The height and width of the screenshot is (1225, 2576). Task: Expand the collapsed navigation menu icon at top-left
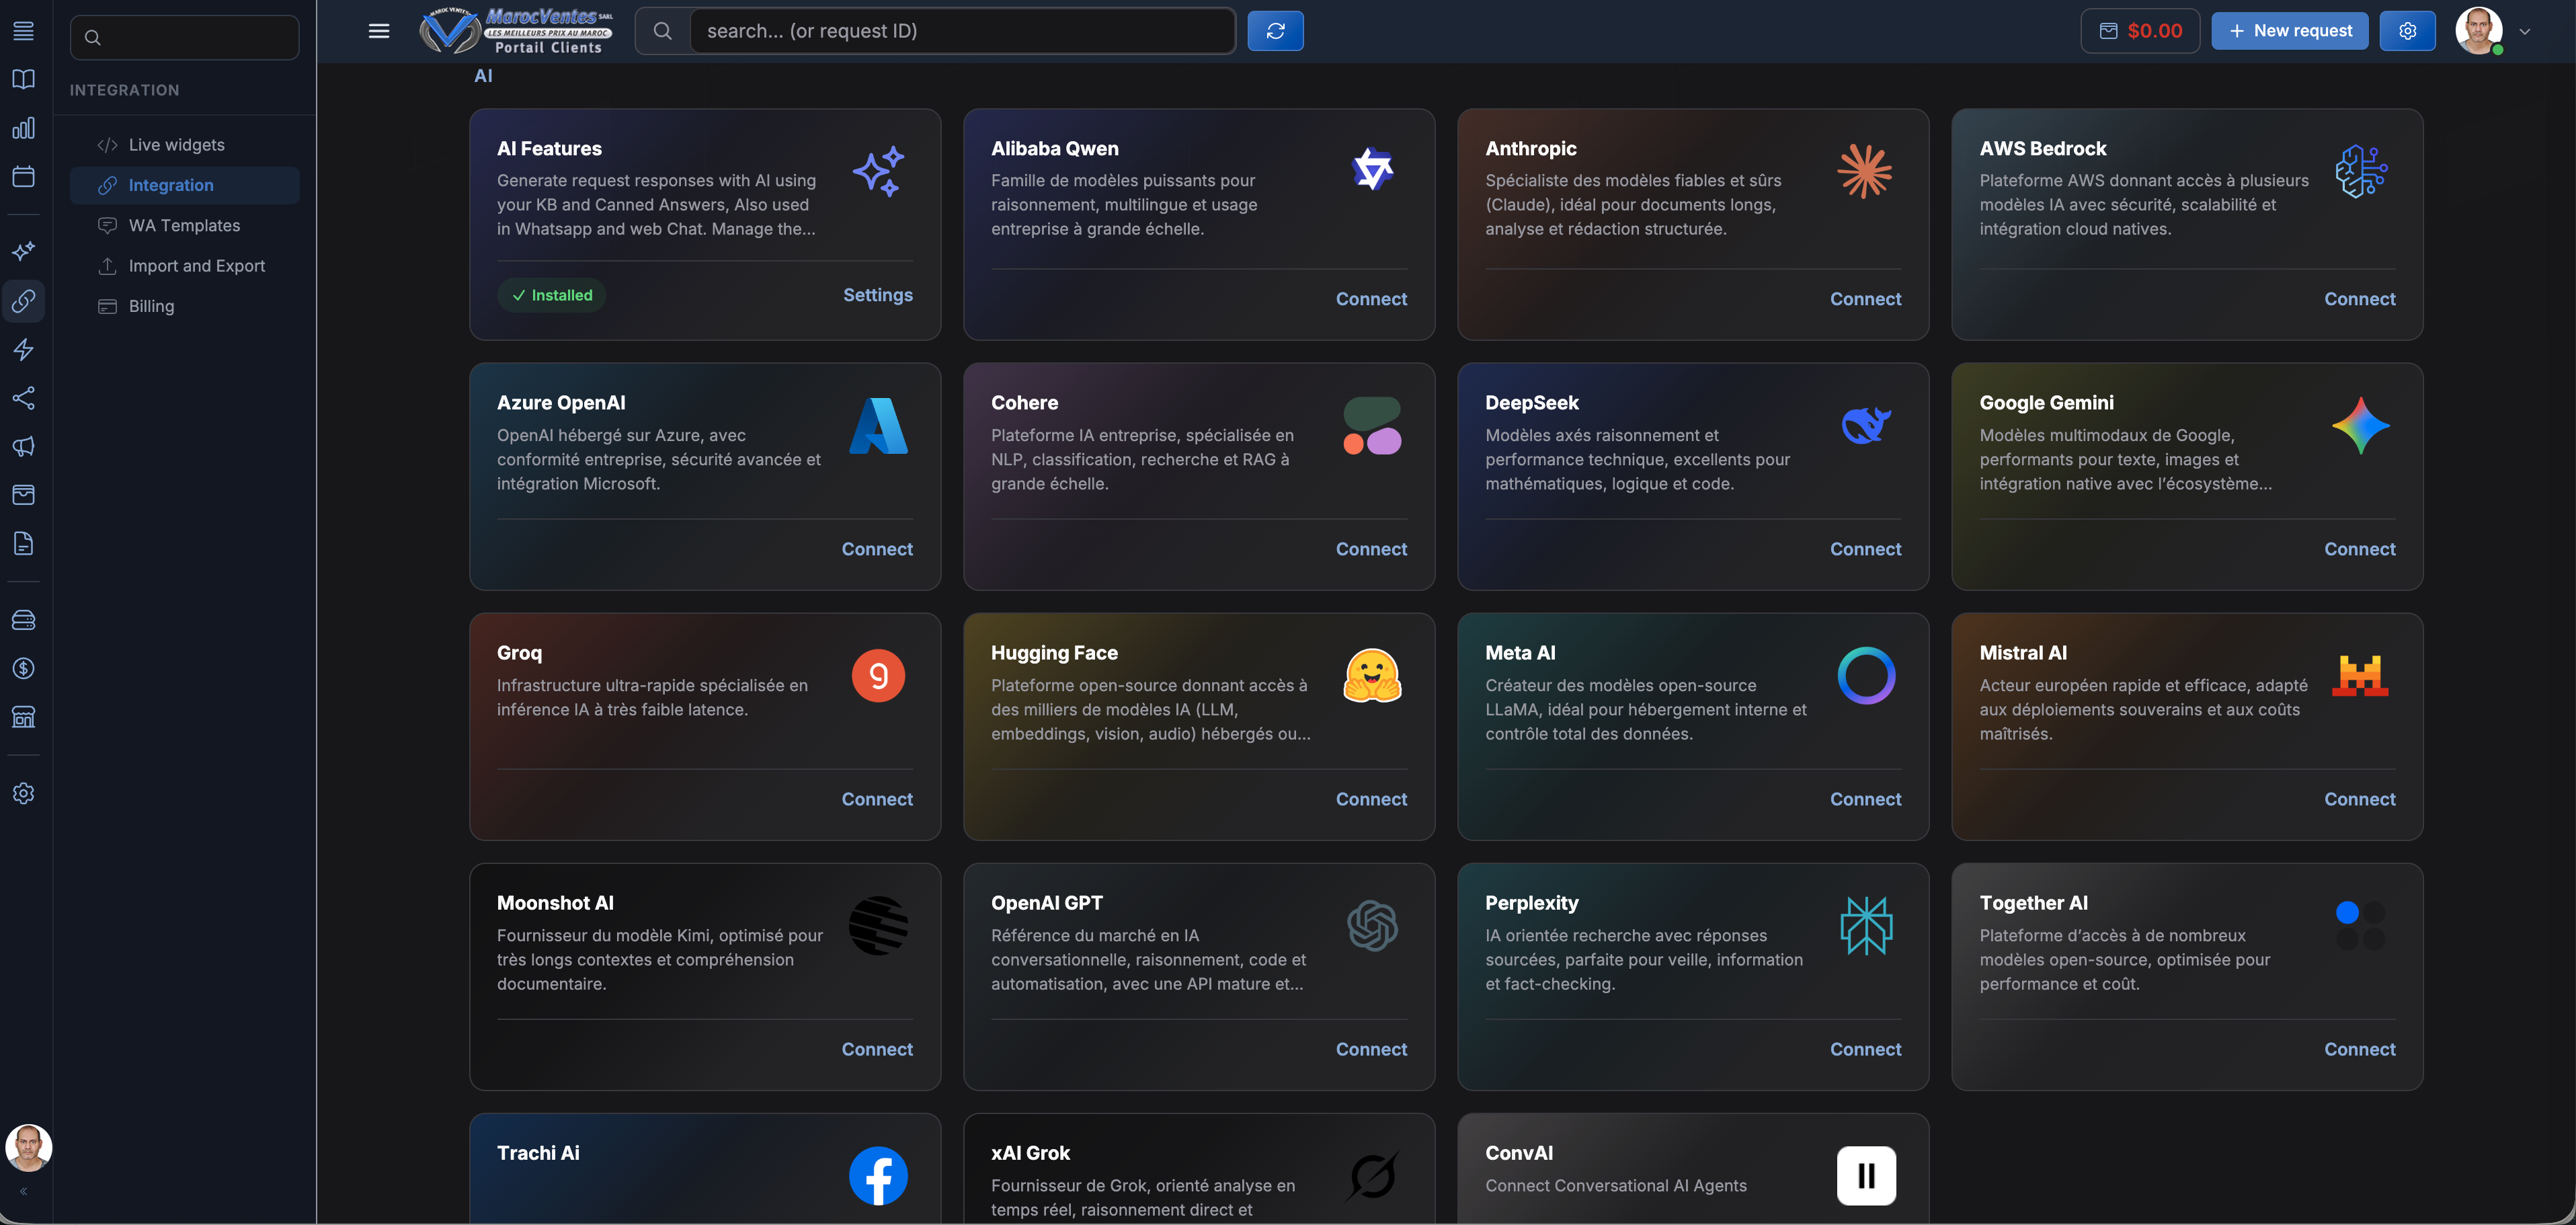click(24, 31)
